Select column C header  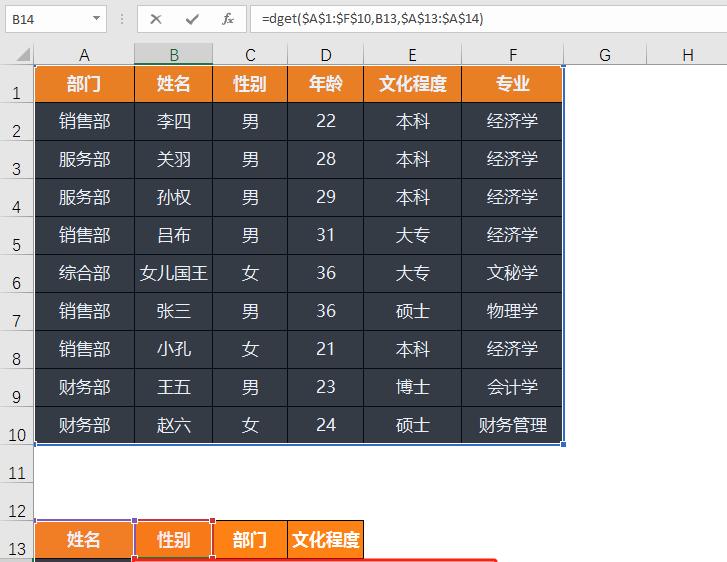250,54
